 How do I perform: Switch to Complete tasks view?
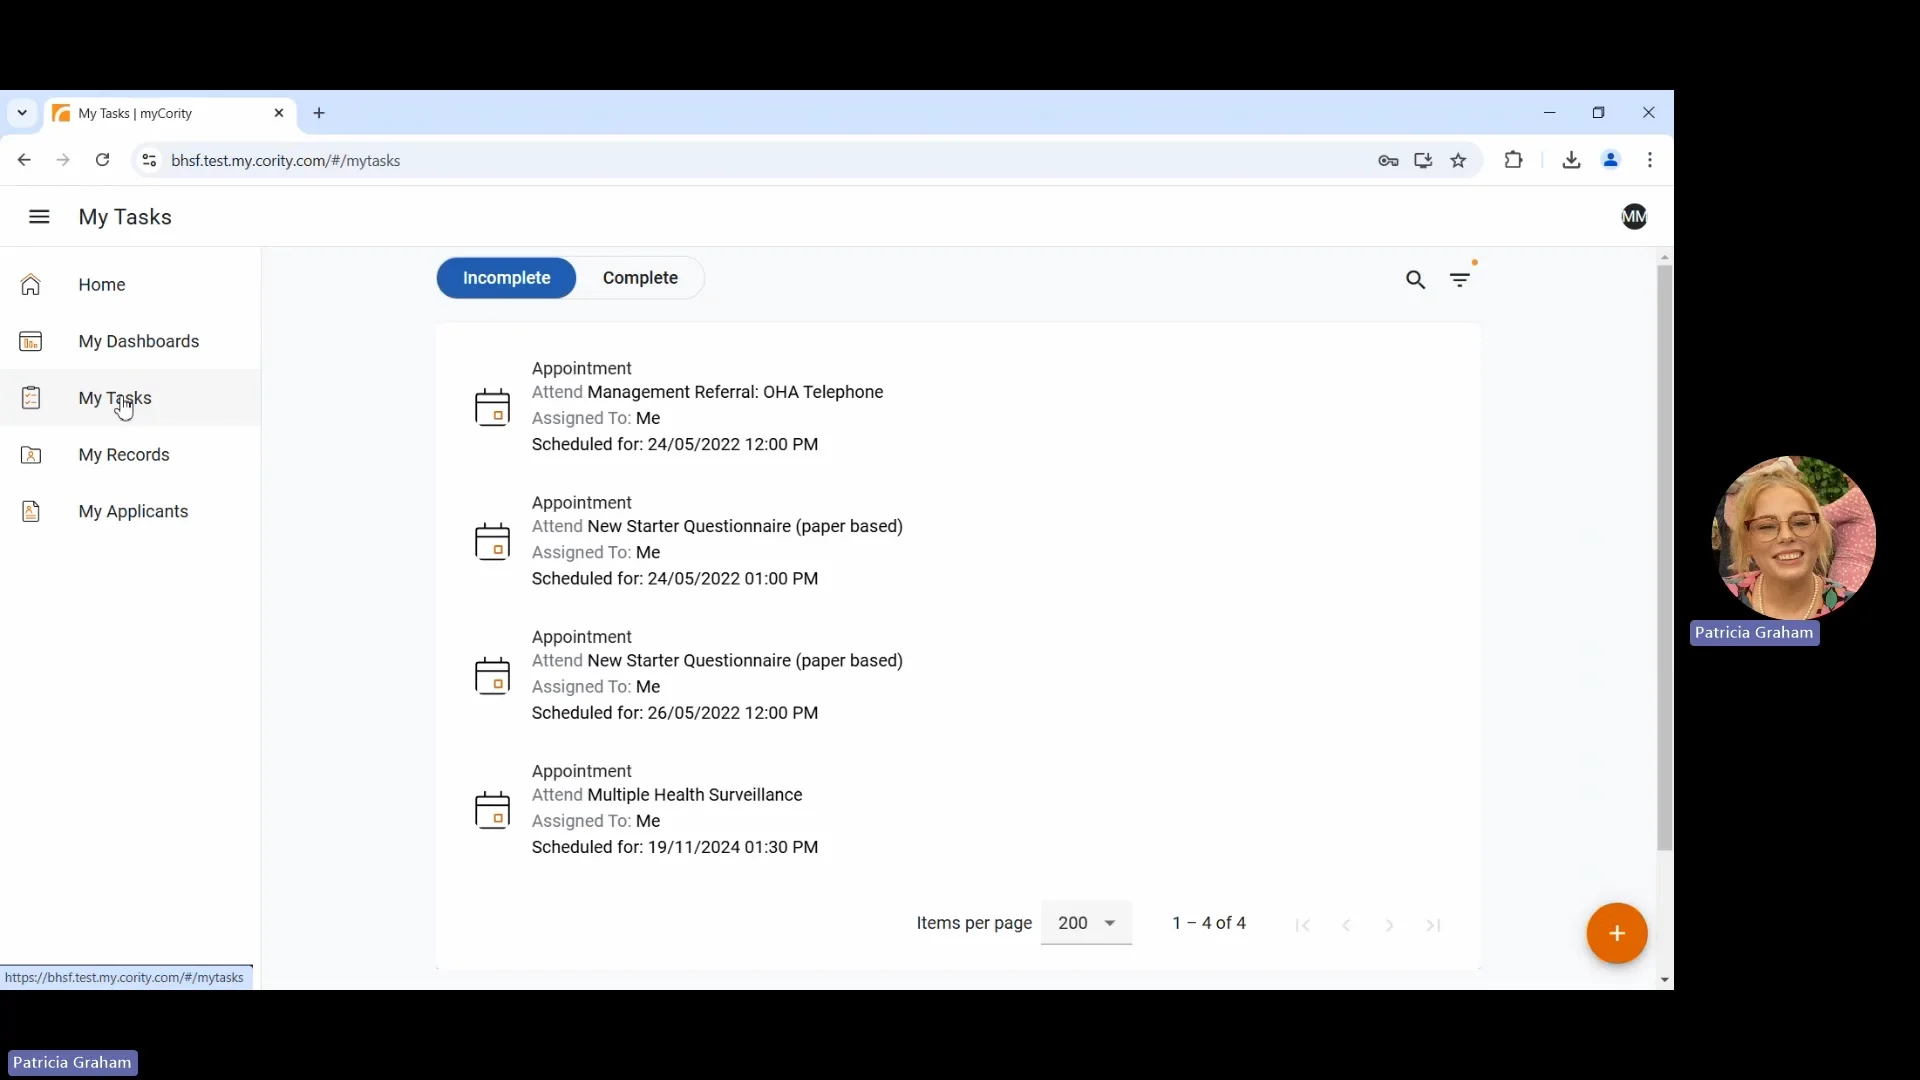(641, 278)
